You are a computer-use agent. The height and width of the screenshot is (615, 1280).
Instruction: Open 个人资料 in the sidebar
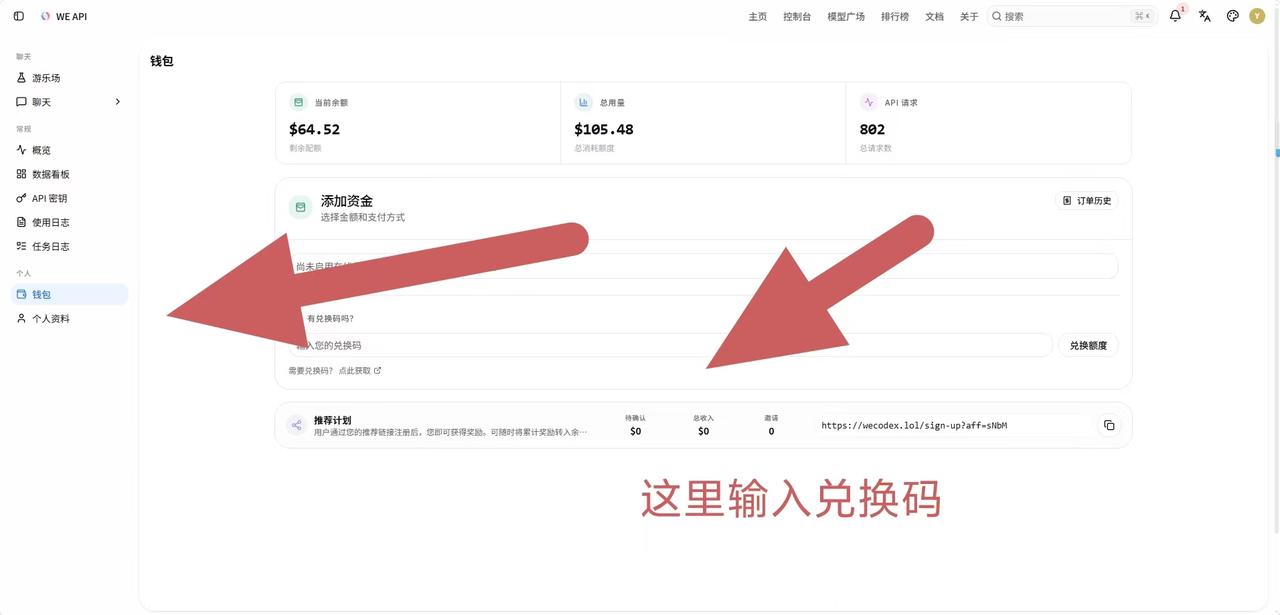click(69, 318)
